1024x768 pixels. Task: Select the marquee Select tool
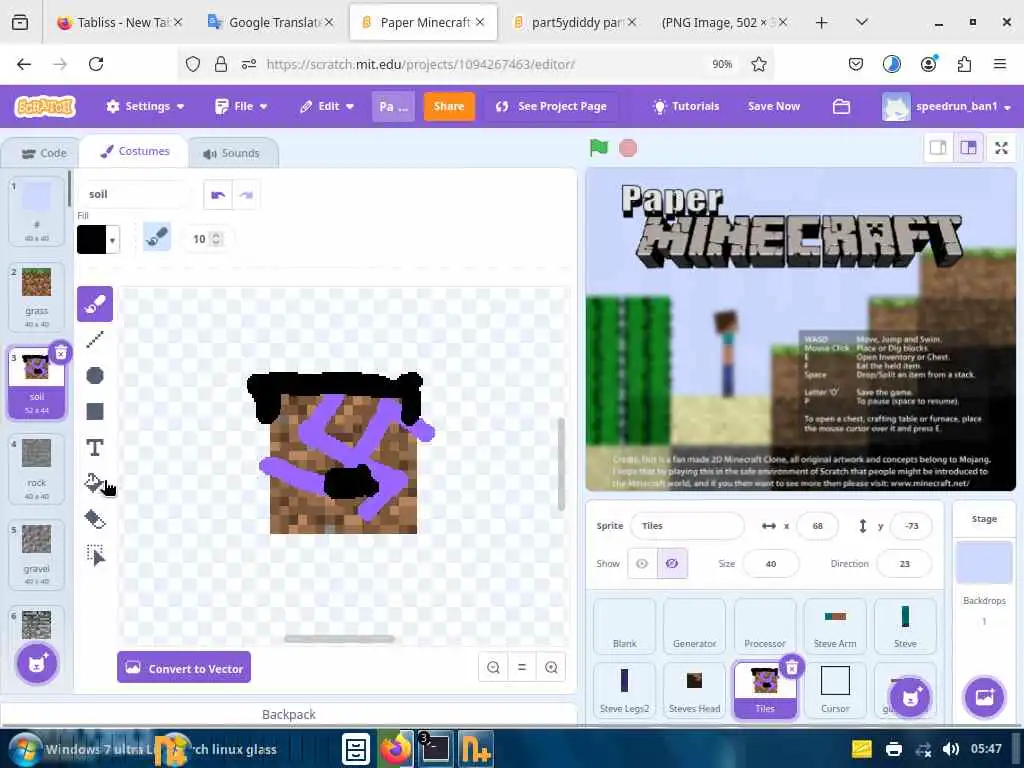95,555
